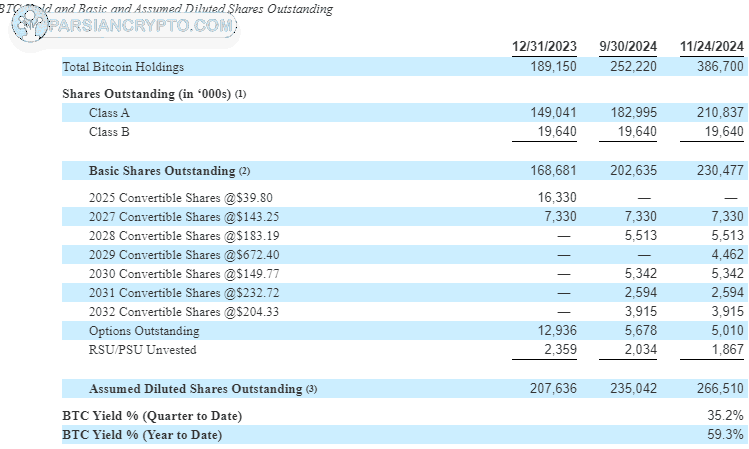
Task: Select the 9/30/2024 column header
Action: click(x=628, y=46)
